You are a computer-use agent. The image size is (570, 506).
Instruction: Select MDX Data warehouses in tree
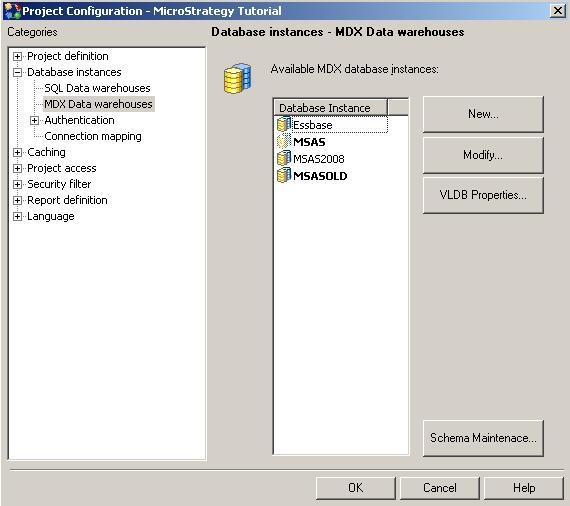point(99,104)
